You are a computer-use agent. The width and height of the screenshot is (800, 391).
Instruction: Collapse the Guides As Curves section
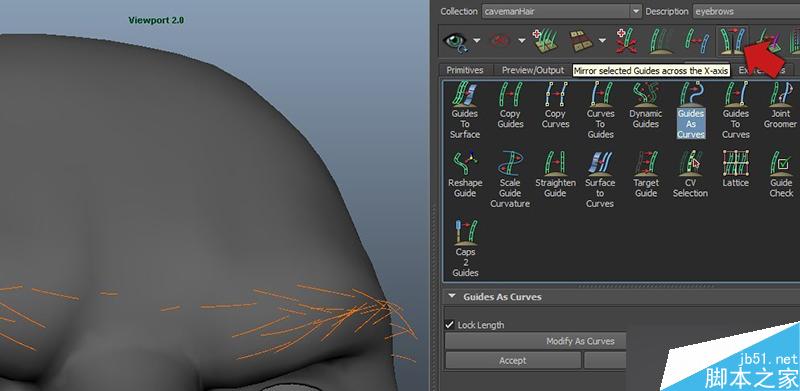[452, 297]
